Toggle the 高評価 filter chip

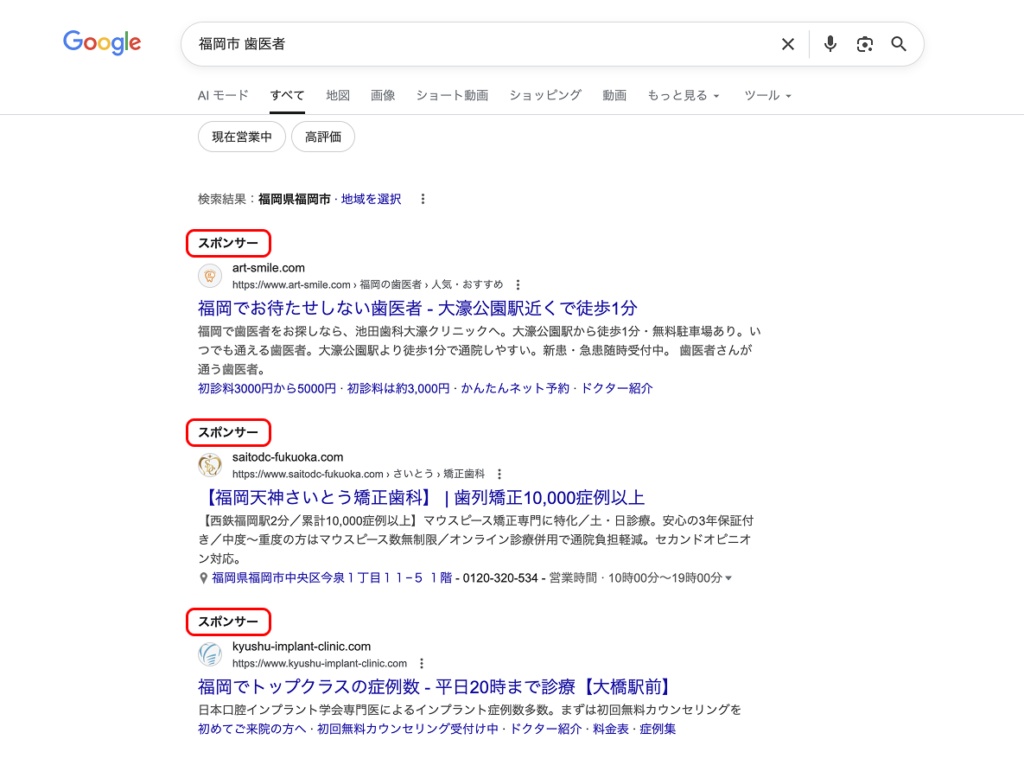click(323, 137)
